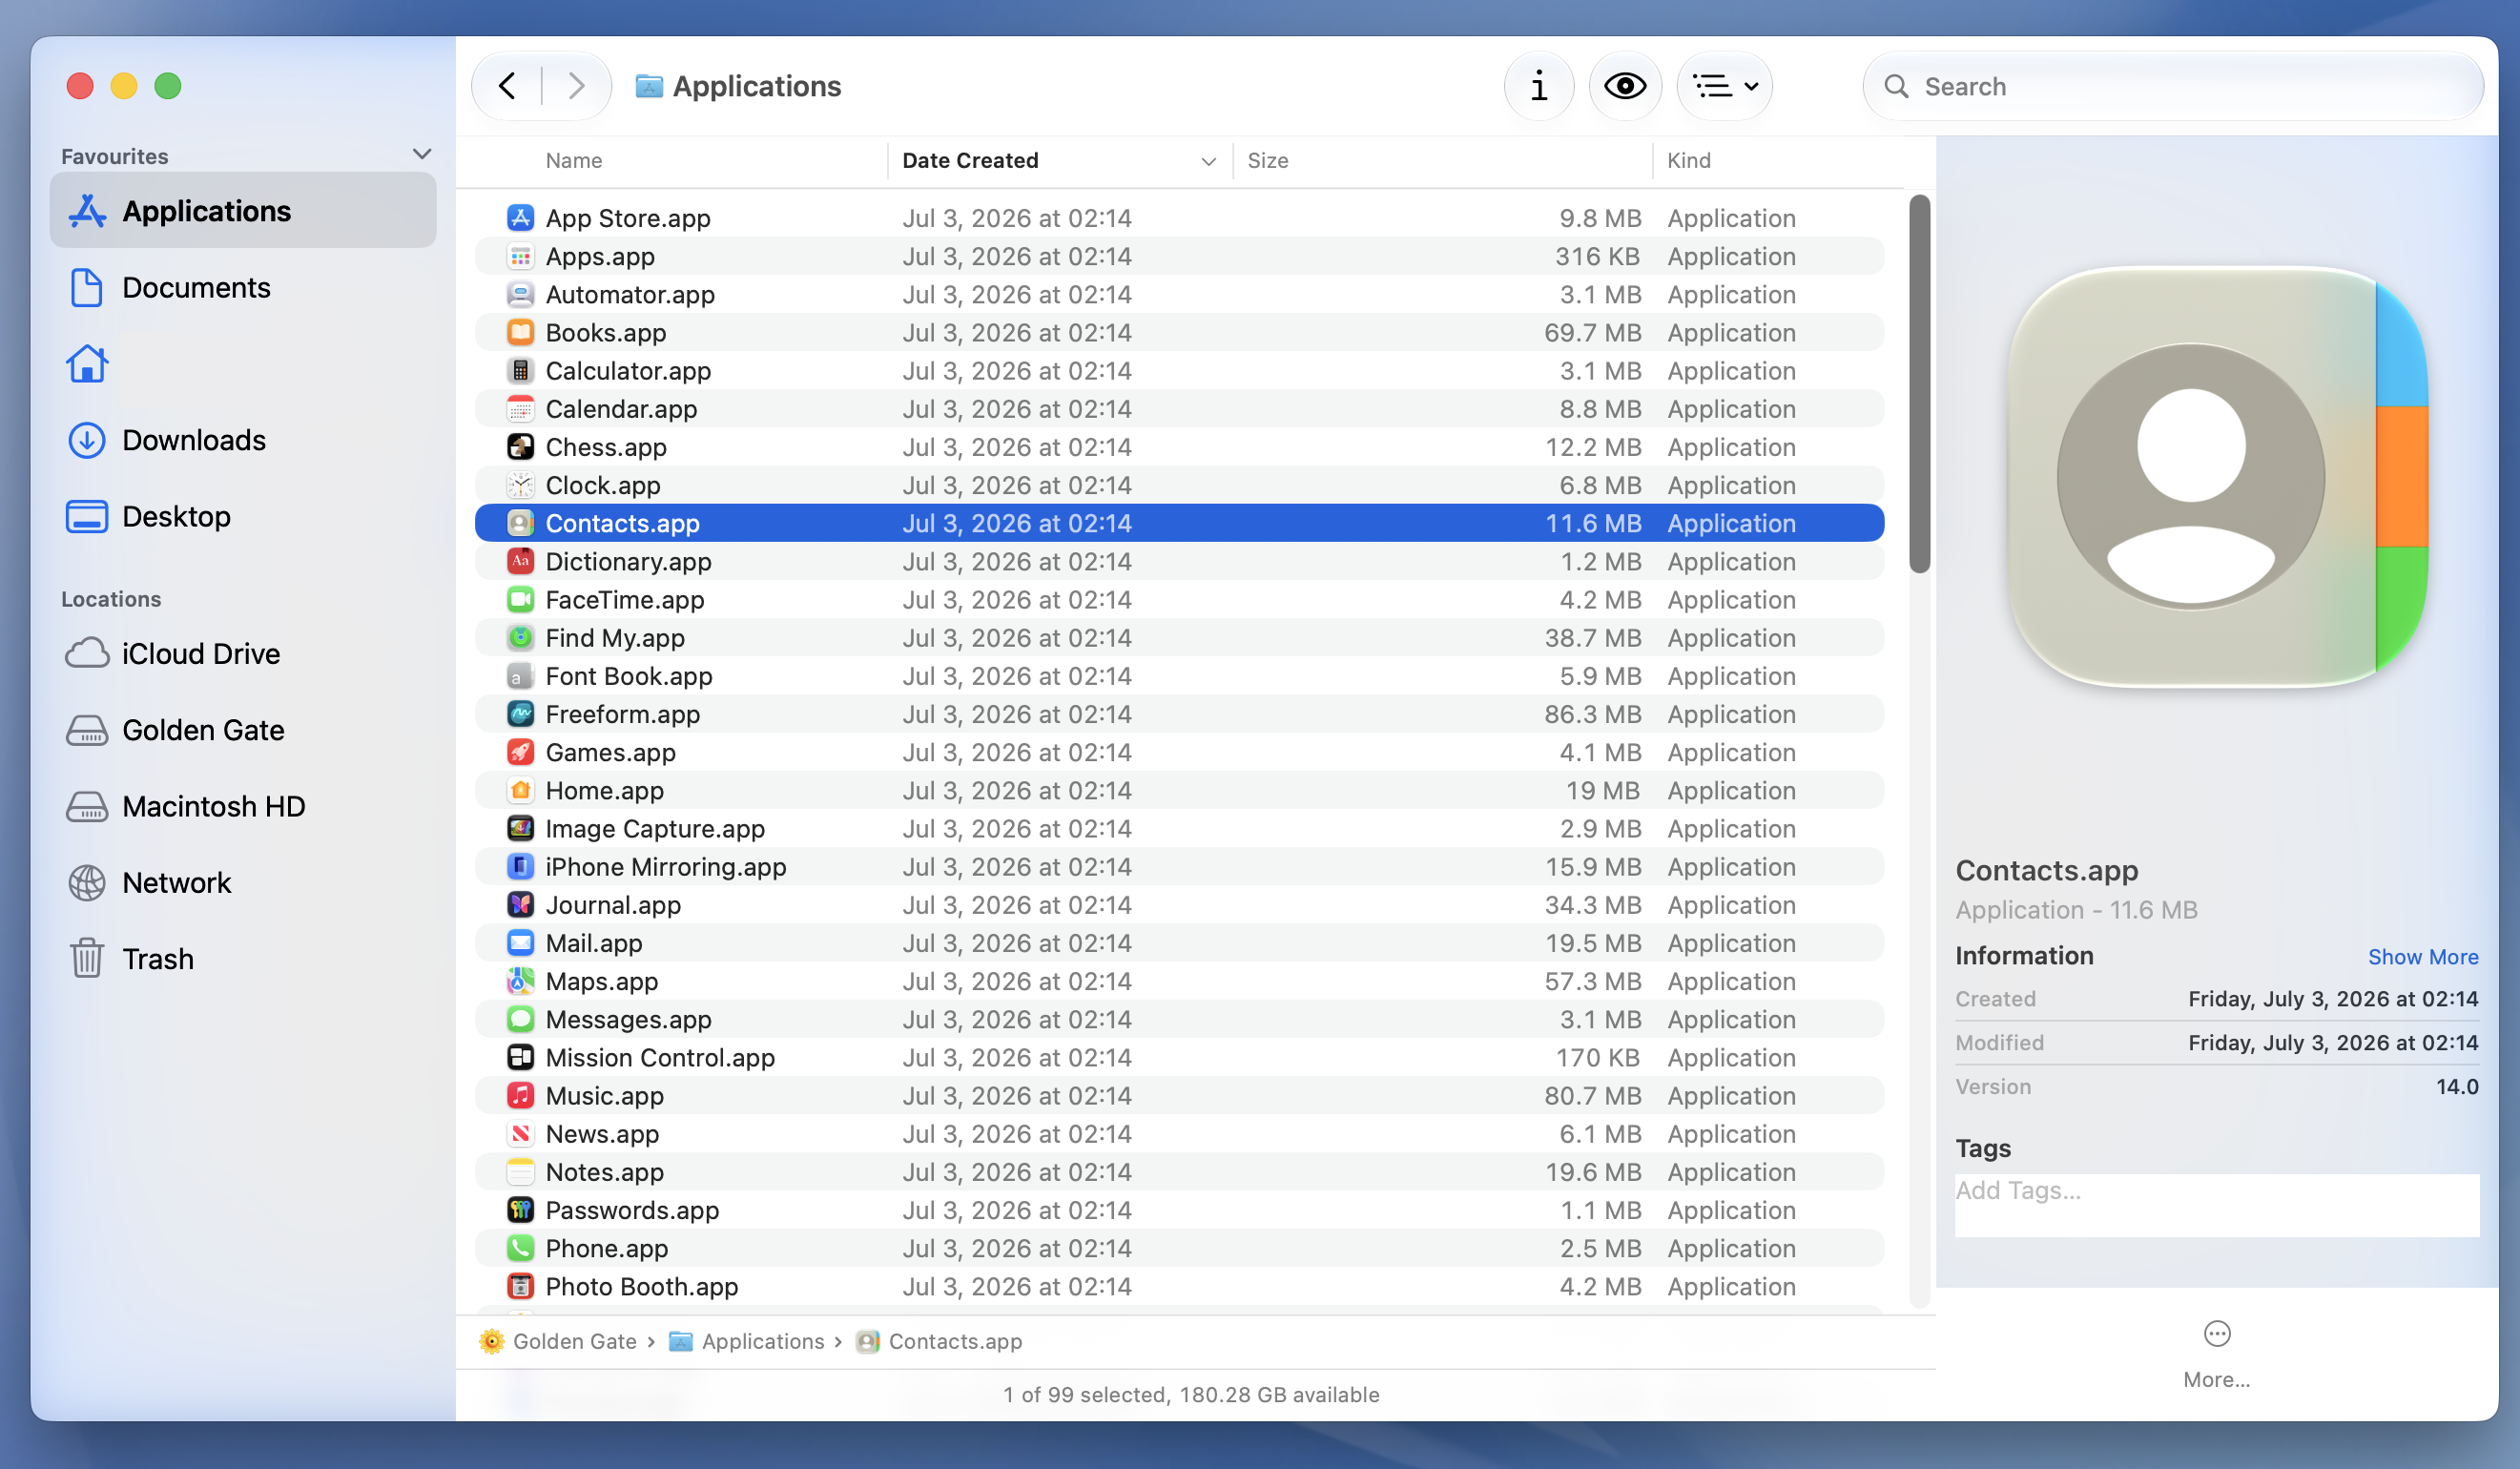Select the Music.app icon
Image resolution: width=2520 pixels, height=1469 pixels.
(x=520, y=1096)
